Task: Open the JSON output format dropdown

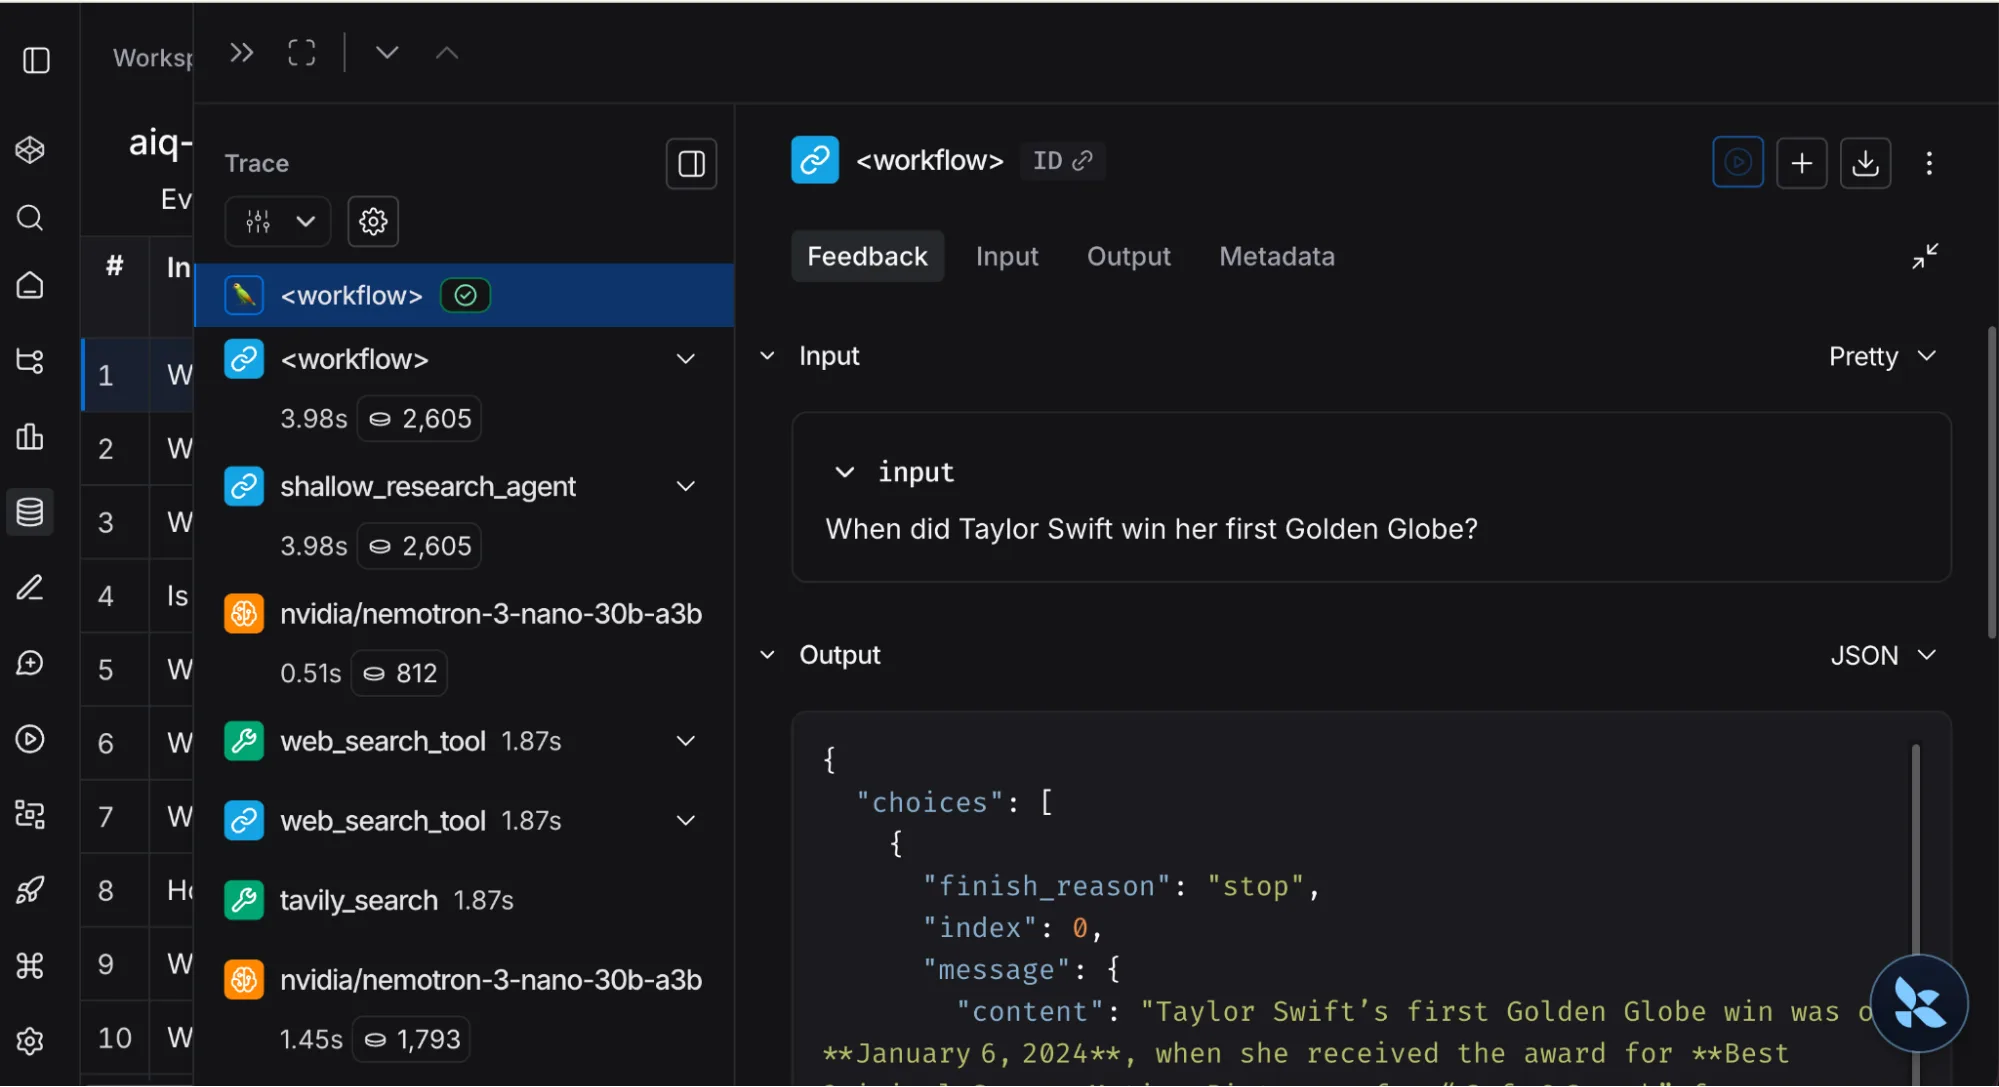Action: tap(1882, 656)
